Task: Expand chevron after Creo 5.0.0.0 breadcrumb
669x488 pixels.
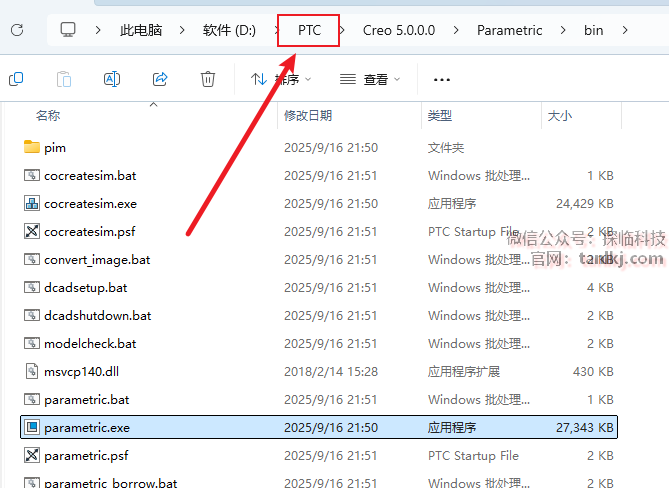Action: tap(456, 30)
